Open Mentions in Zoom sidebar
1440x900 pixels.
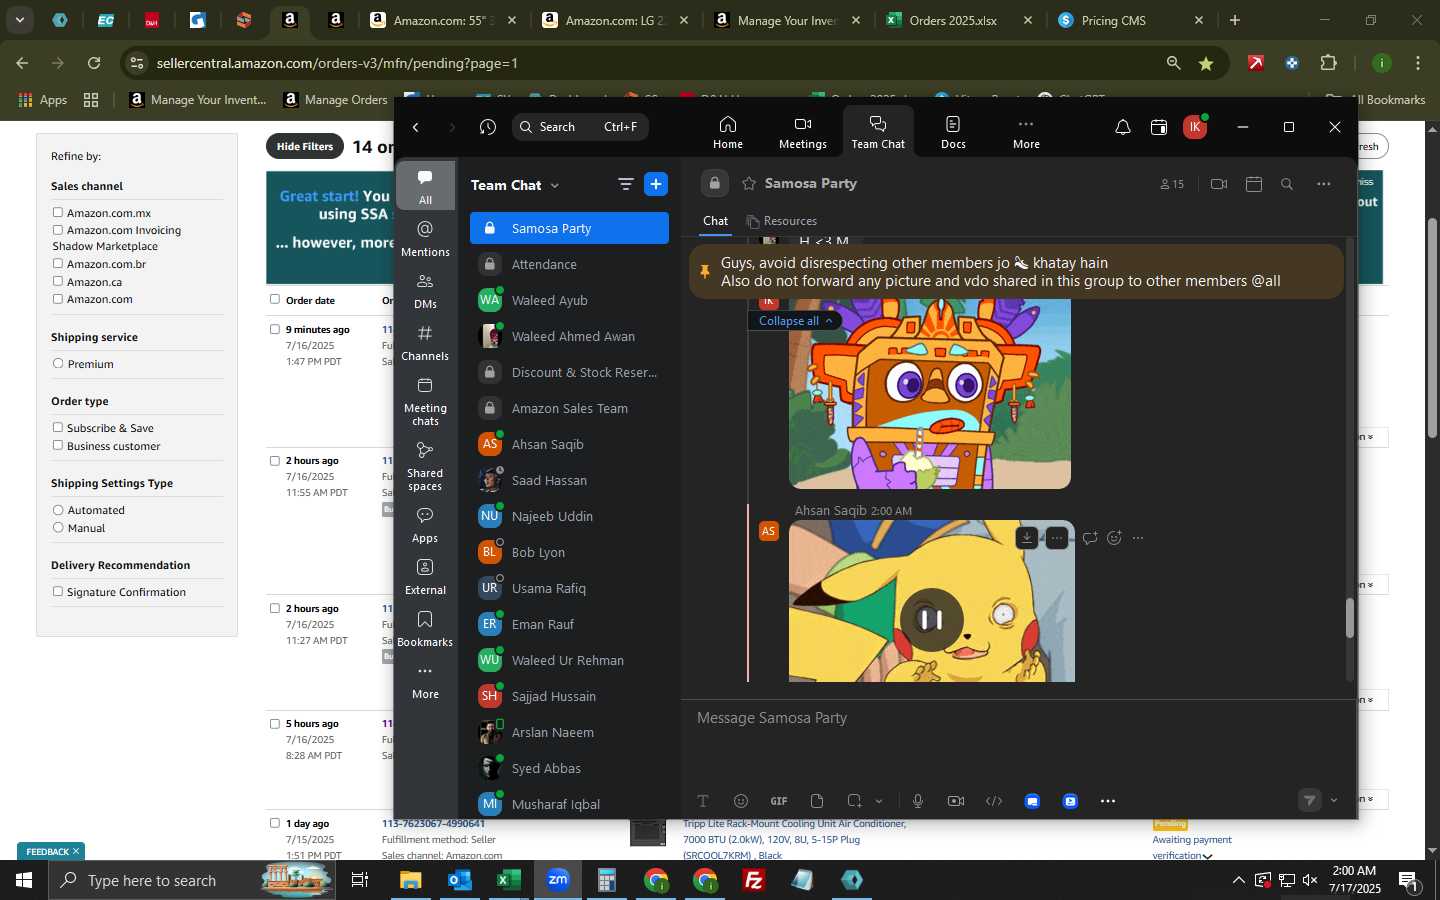click(x=425, y=238)
